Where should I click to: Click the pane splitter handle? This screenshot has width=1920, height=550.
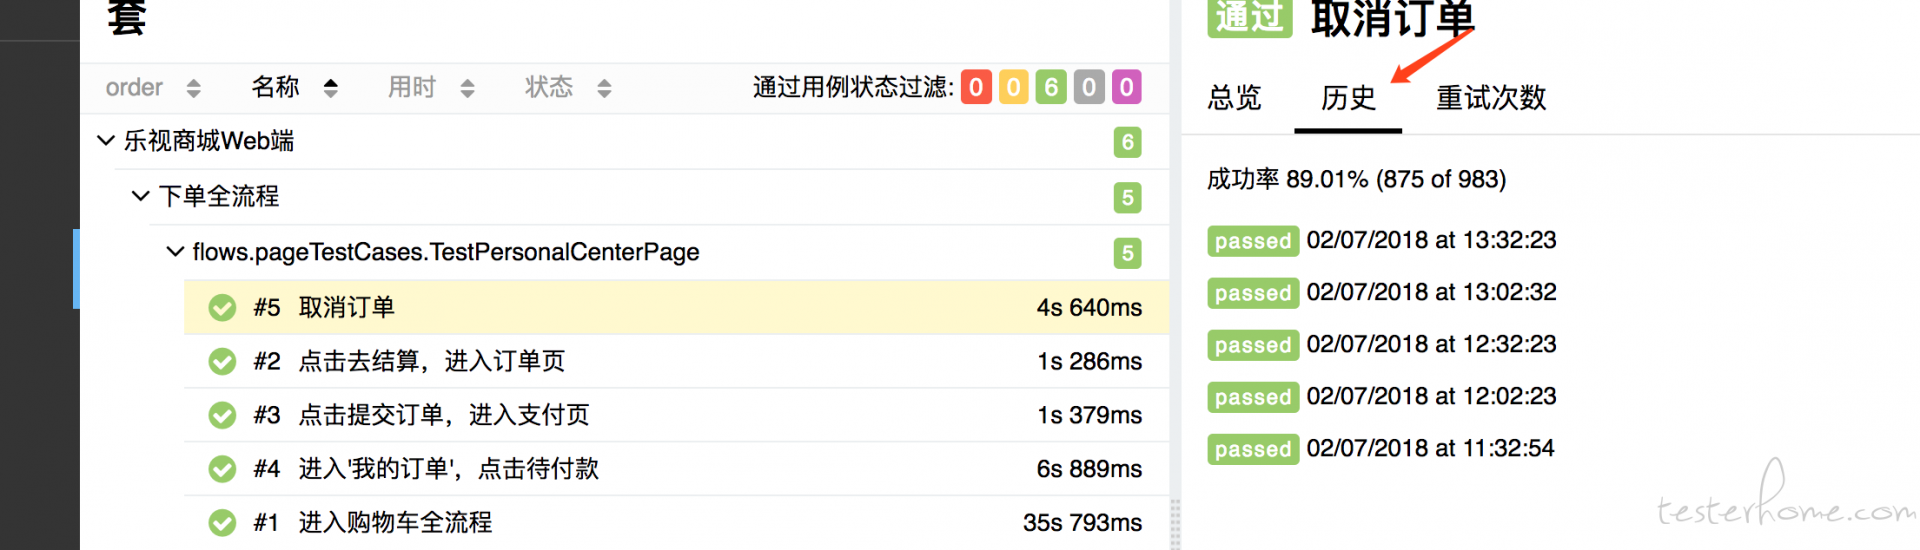pos(1175,523)
